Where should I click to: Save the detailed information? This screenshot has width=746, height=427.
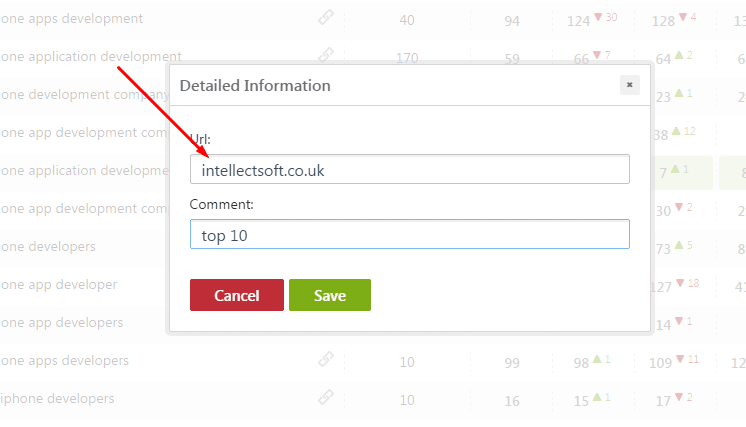coord(330,295)
